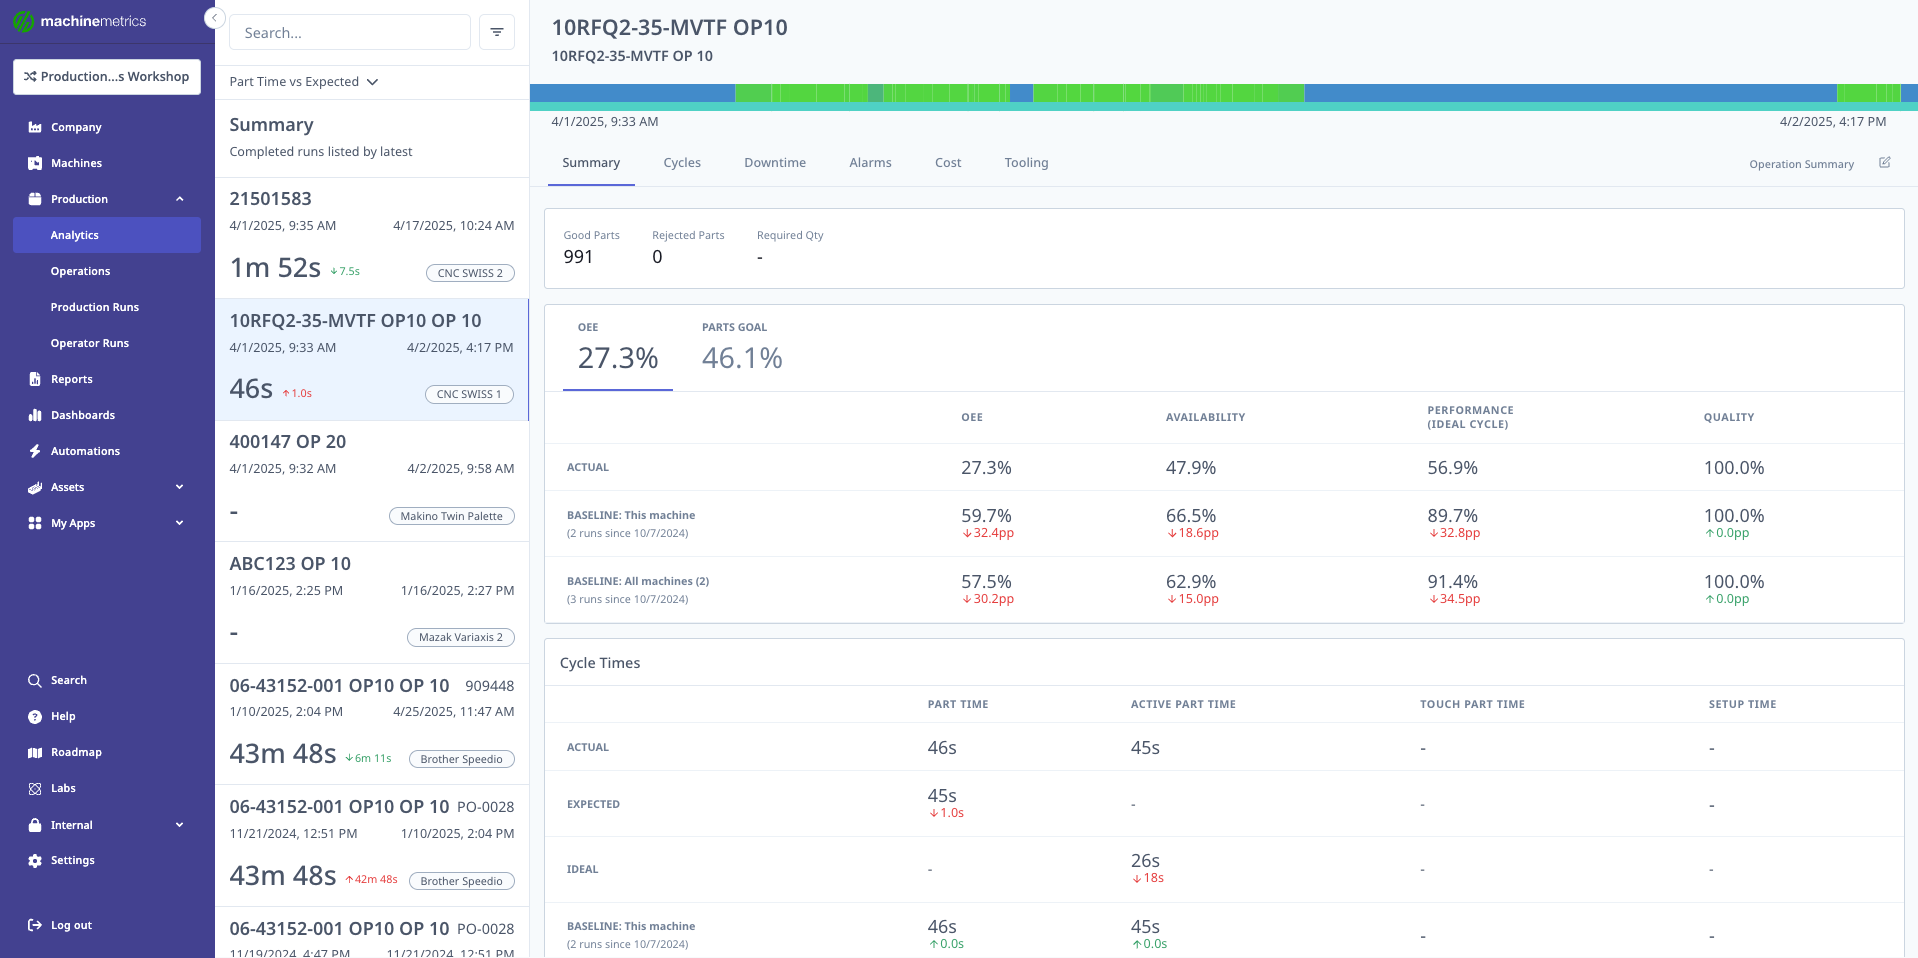Click BASELINE: All machines (2) row label
The image size is (1918, 958).
638,581
